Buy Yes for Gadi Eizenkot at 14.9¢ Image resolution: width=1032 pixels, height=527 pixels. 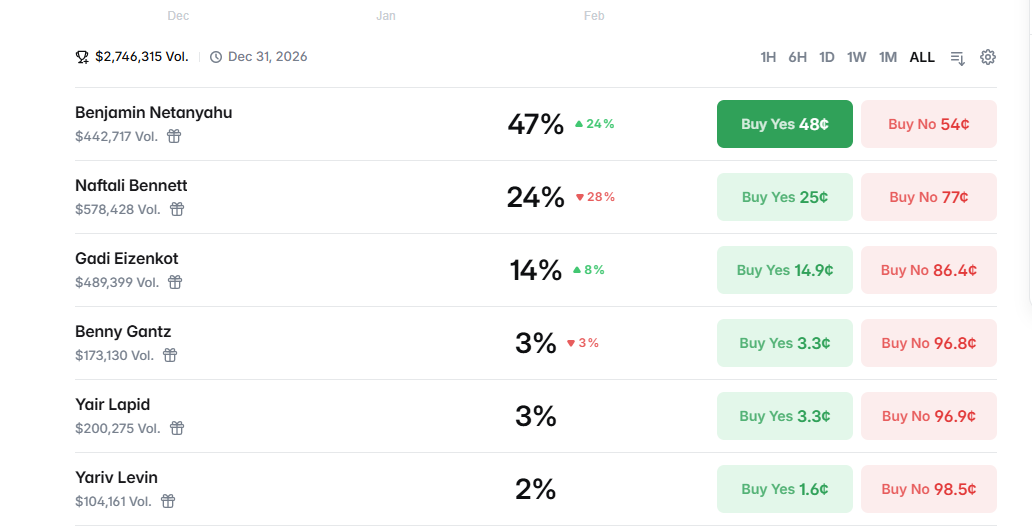tap(785, 270)
